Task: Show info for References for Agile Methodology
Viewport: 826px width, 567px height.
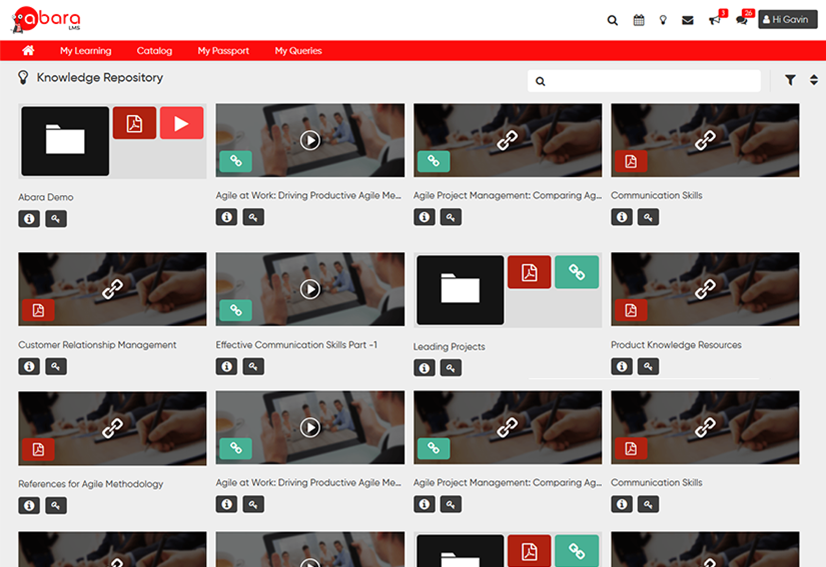Action: click(x=29, y=505)
